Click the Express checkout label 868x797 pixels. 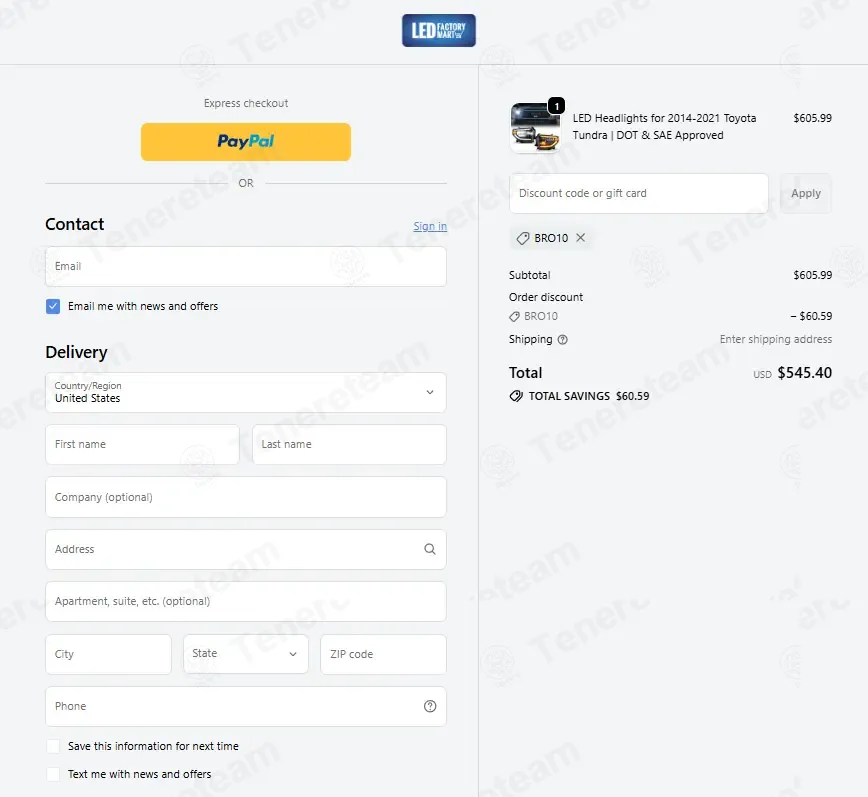point(246,103)
